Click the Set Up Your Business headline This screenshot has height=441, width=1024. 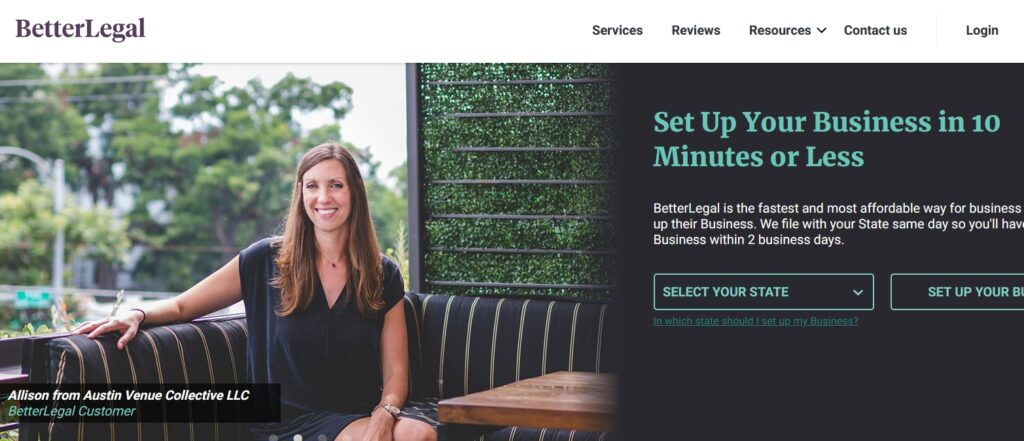tap(827, 139)
